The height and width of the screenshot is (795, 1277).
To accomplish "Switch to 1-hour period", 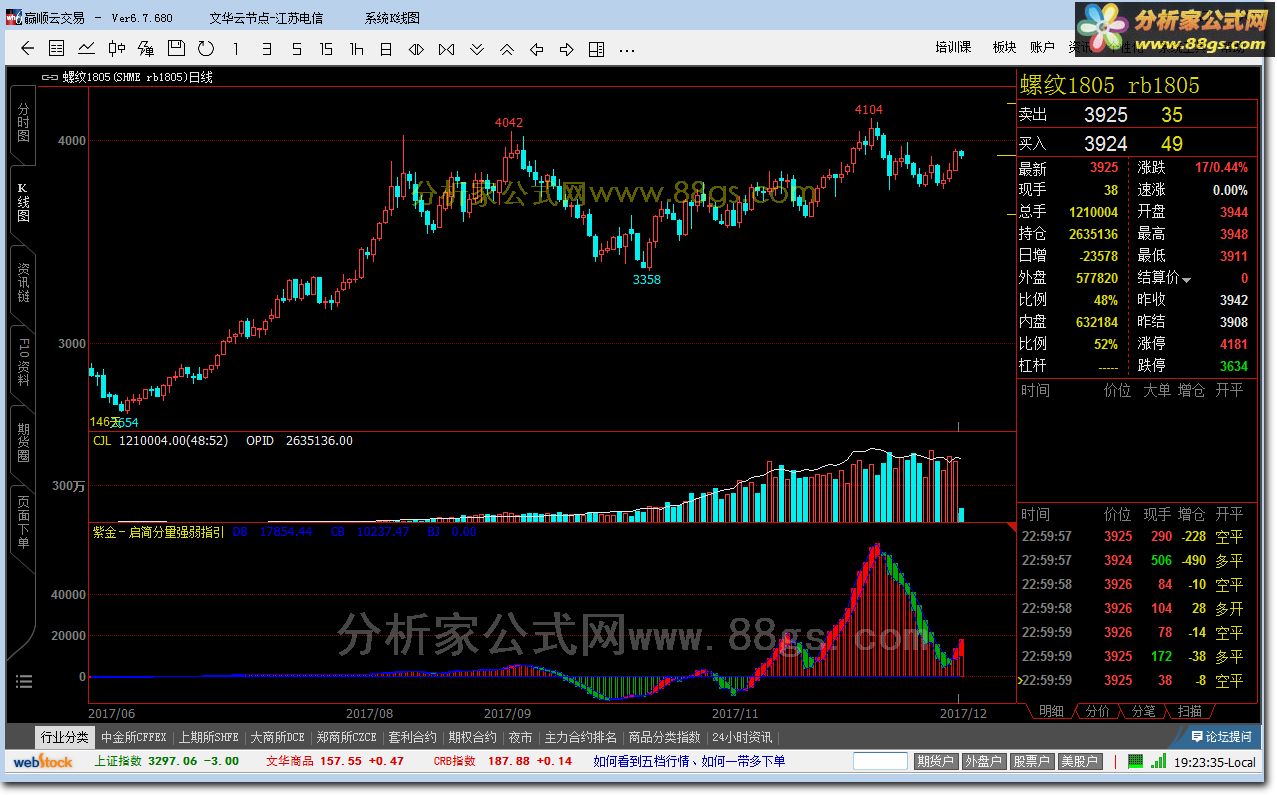I will click(356, 48).
